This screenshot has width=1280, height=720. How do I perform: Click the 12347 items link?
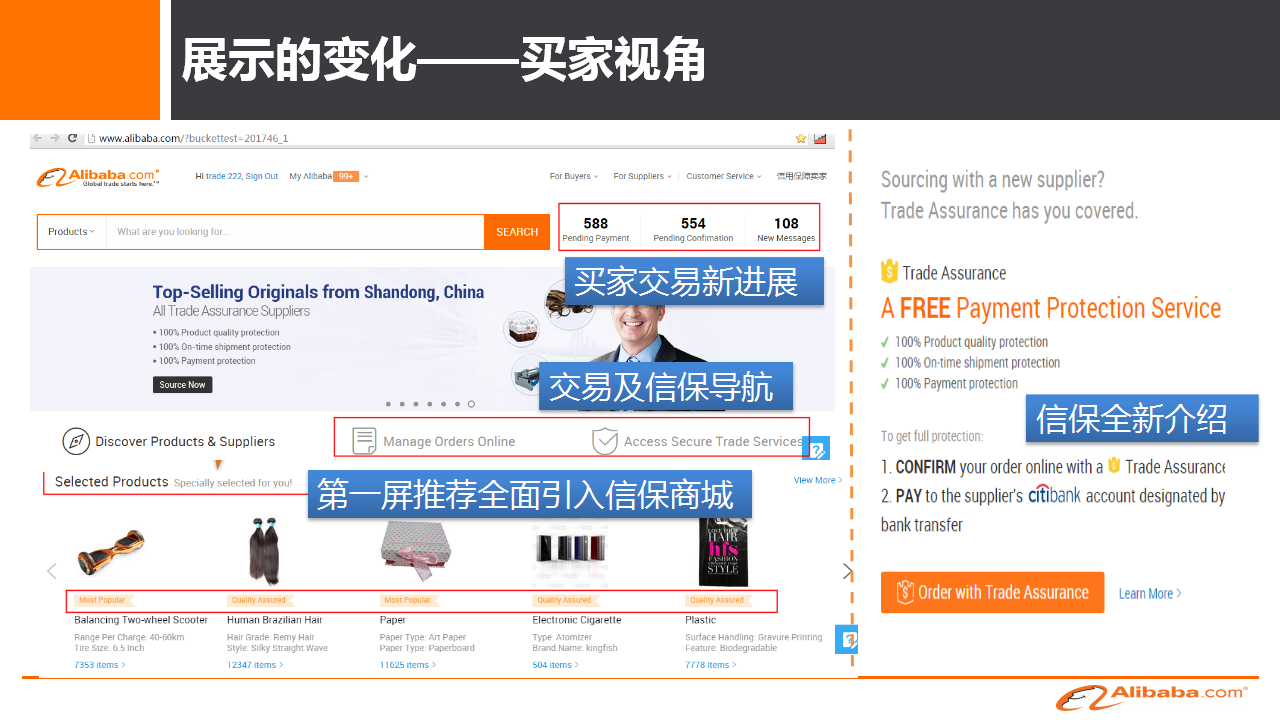tap(255, 665)
